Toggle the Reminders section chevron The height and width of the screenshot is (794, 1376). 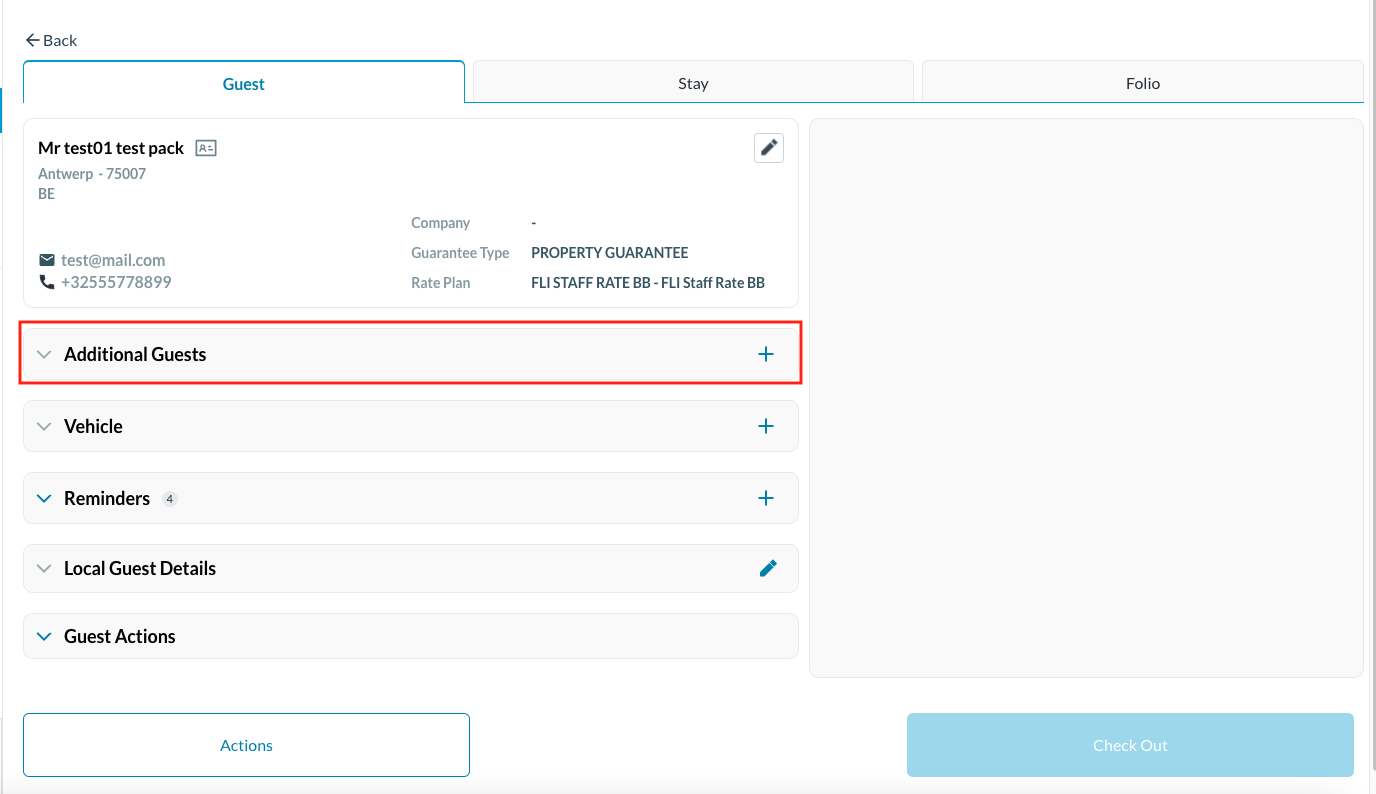pyautogui.click(x=44, y=499)
